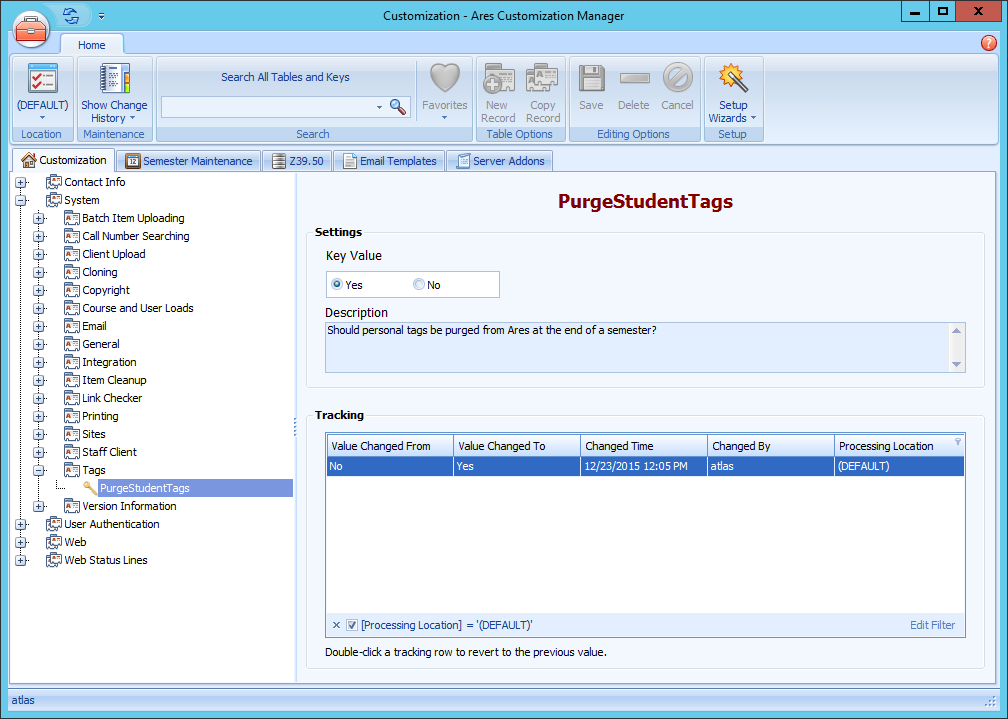Select the Setup Wizards icon

(733, 80)
